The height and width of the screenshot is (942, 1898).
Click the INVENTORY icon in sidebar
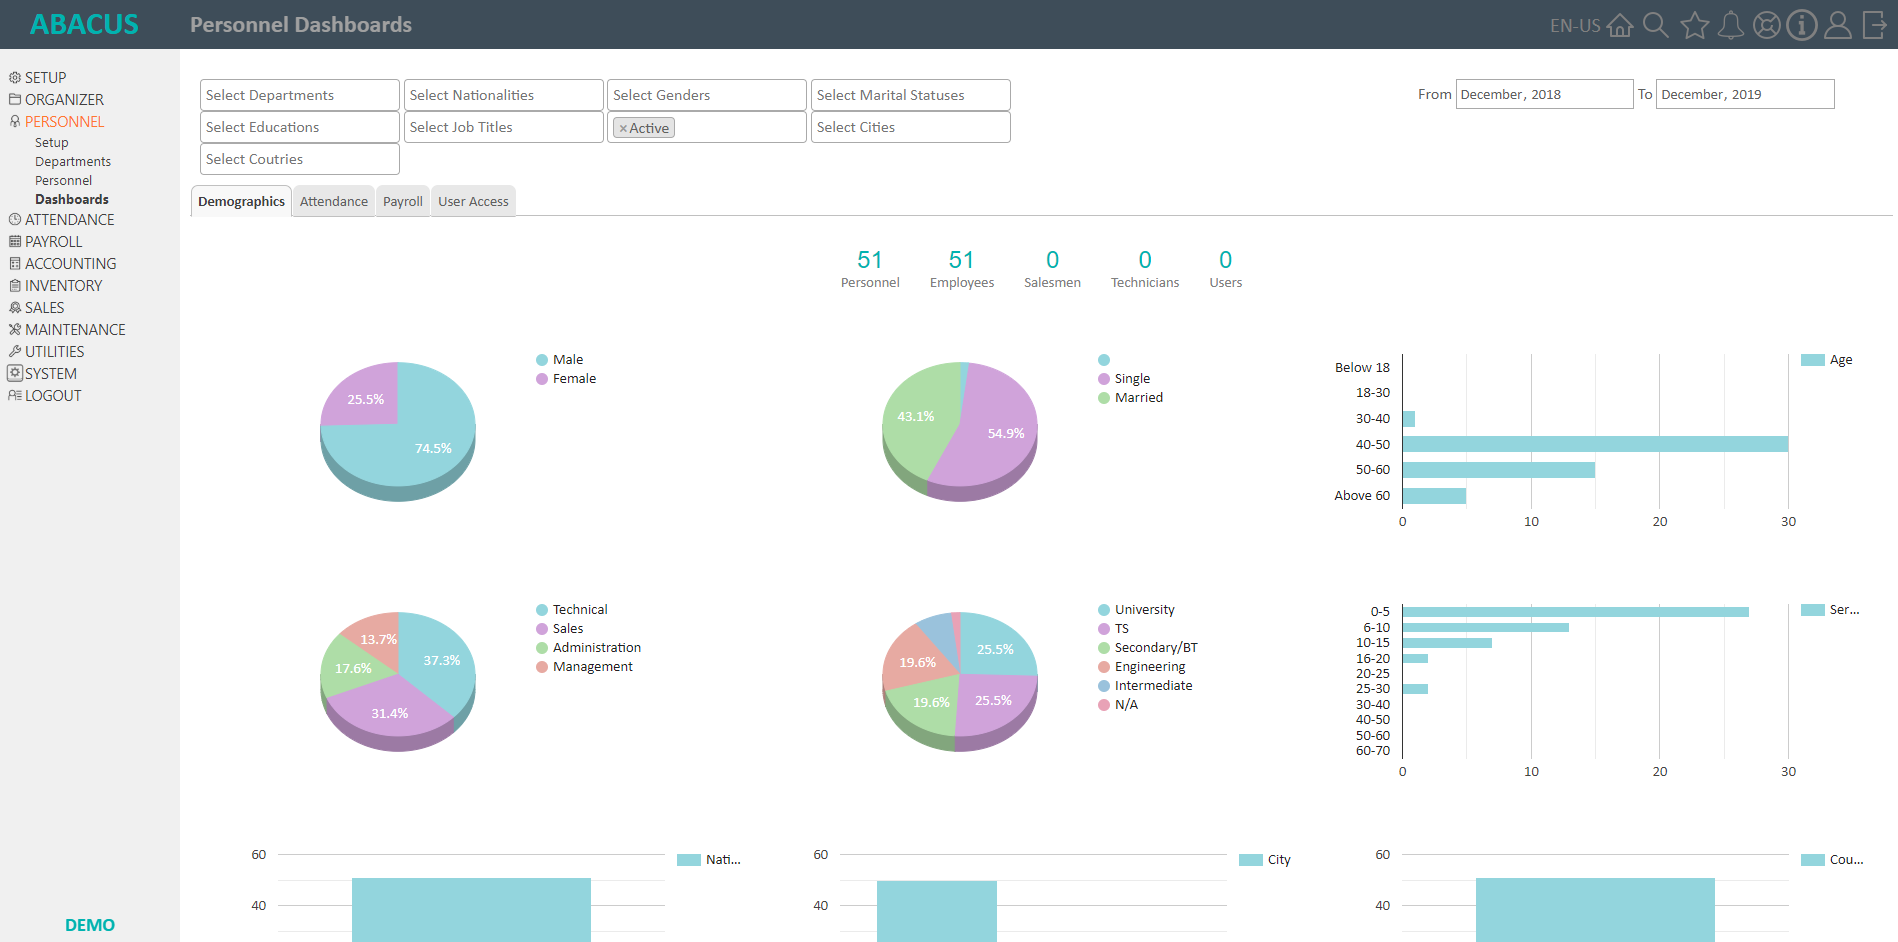(x=15, y=285)
